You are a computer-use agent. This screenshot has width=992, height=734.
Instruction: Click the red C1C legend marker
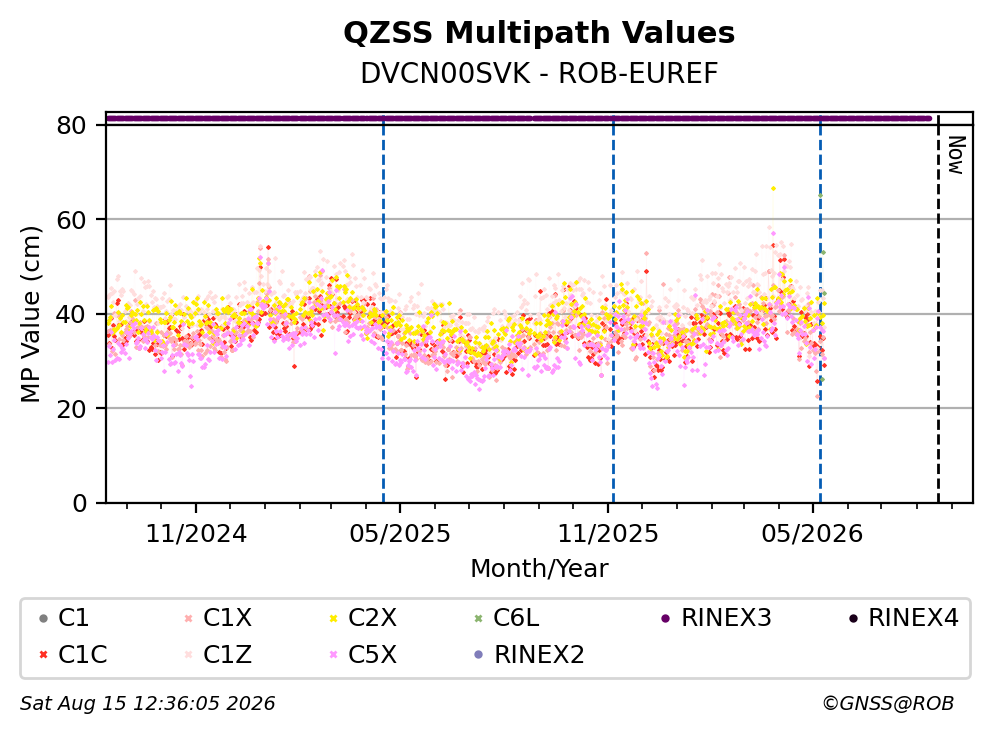(x=43, y=655)
